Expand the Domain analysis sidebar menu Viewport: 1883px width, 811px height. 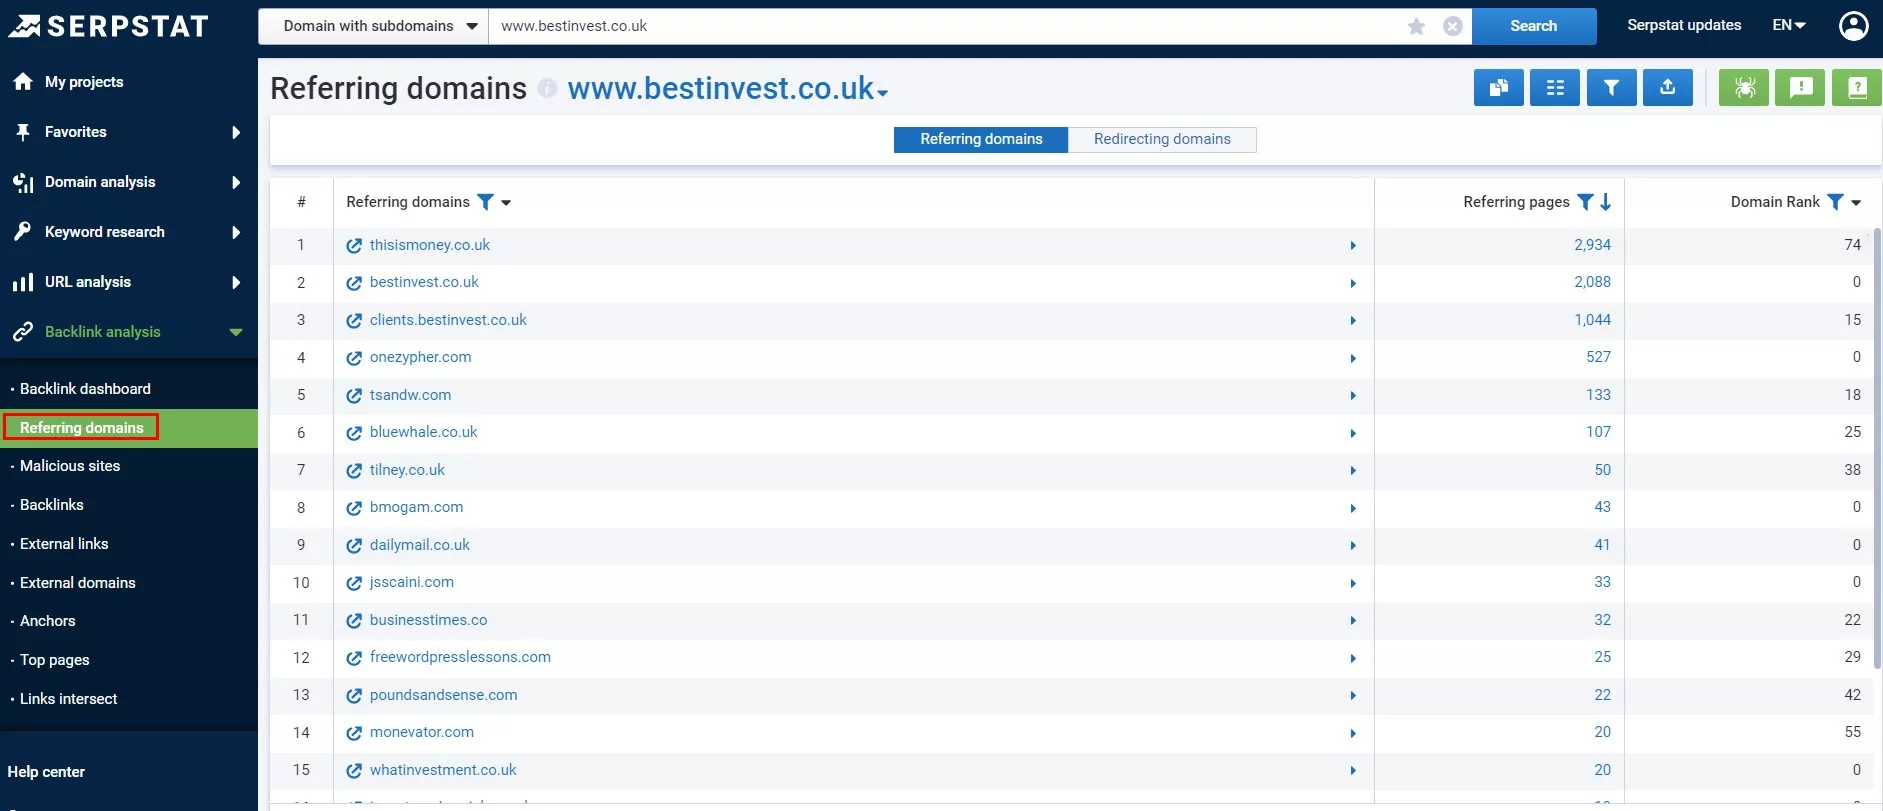pyautogui.click(x=236, y=182)
